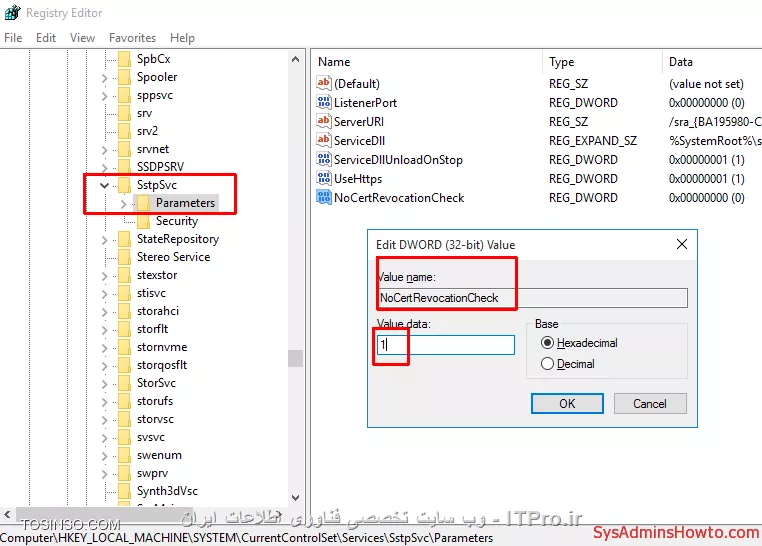
Task: Click the srvnet folder icon
Action: [125, 149]
